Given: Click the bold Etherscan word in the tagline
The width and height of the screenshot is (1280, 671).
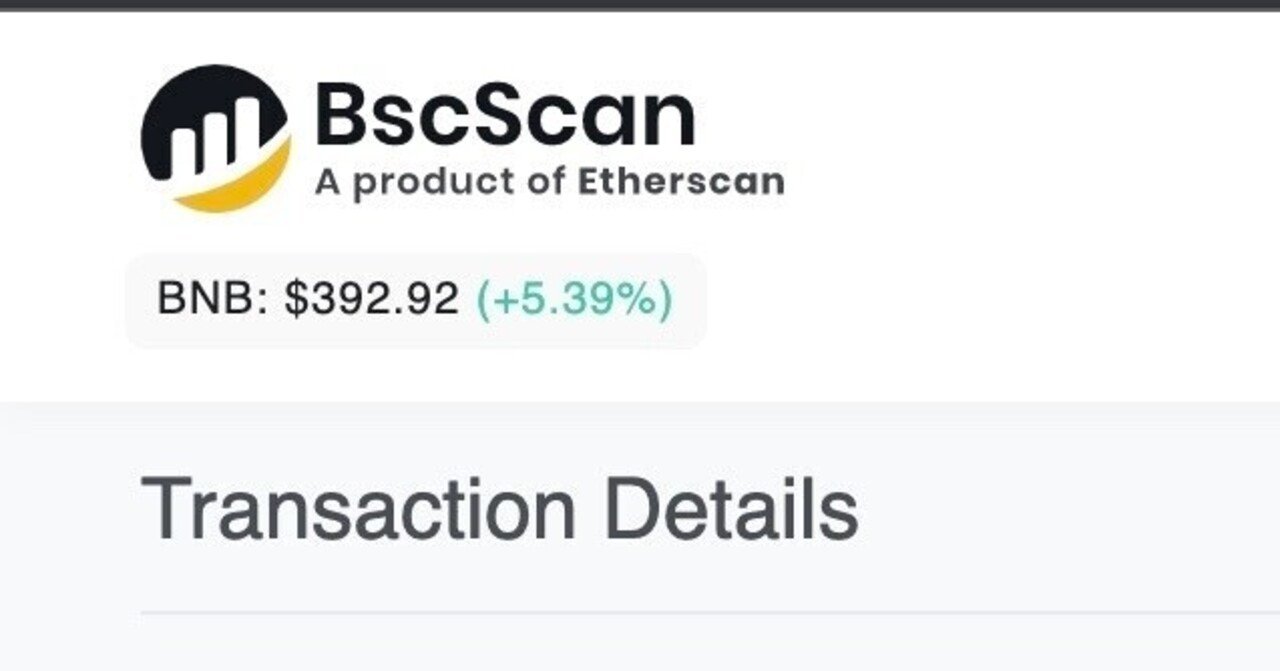Looking at the screenshot, I should point(681,181).
